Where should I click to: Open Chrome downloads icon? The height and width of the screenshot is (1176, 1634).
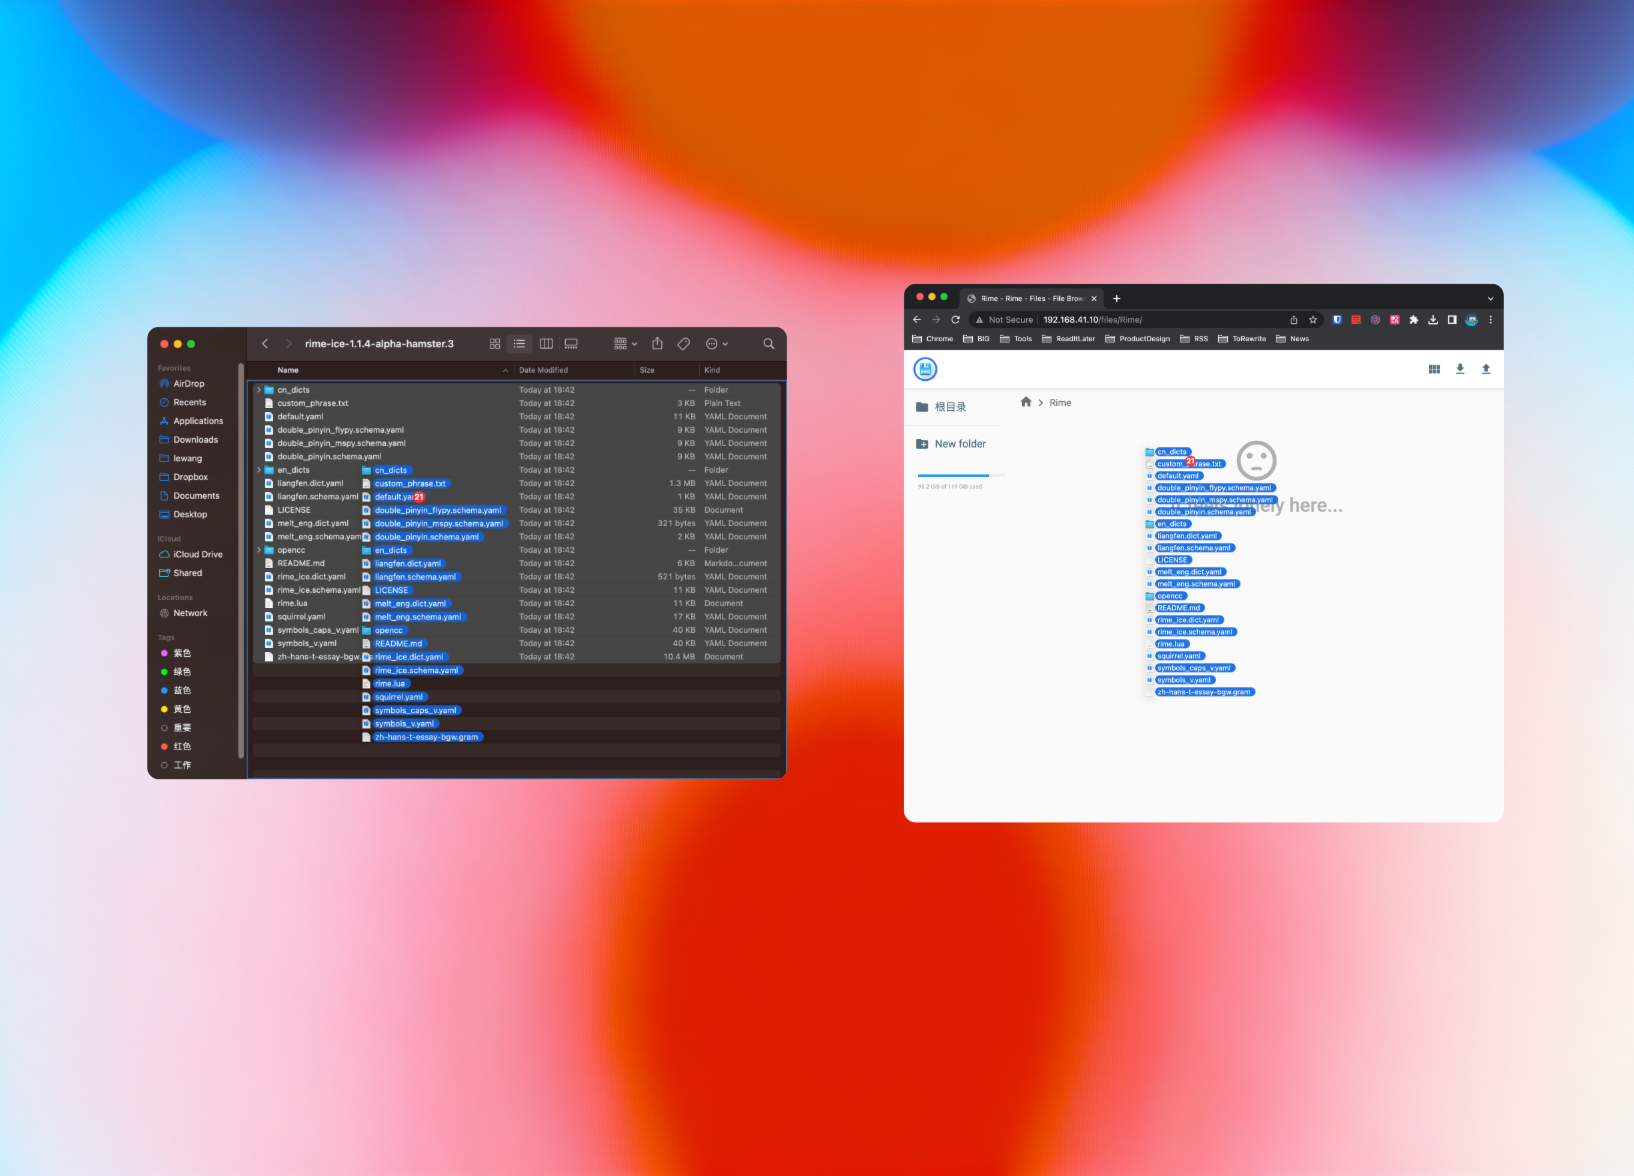tap(1433, 320)
